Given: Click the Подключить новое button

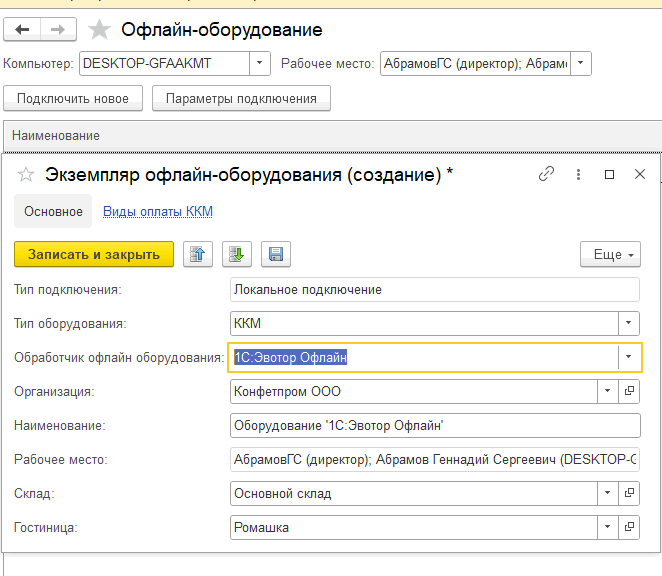Looking at the screenshot, I should pyautogui.click(x=73, y=98).
